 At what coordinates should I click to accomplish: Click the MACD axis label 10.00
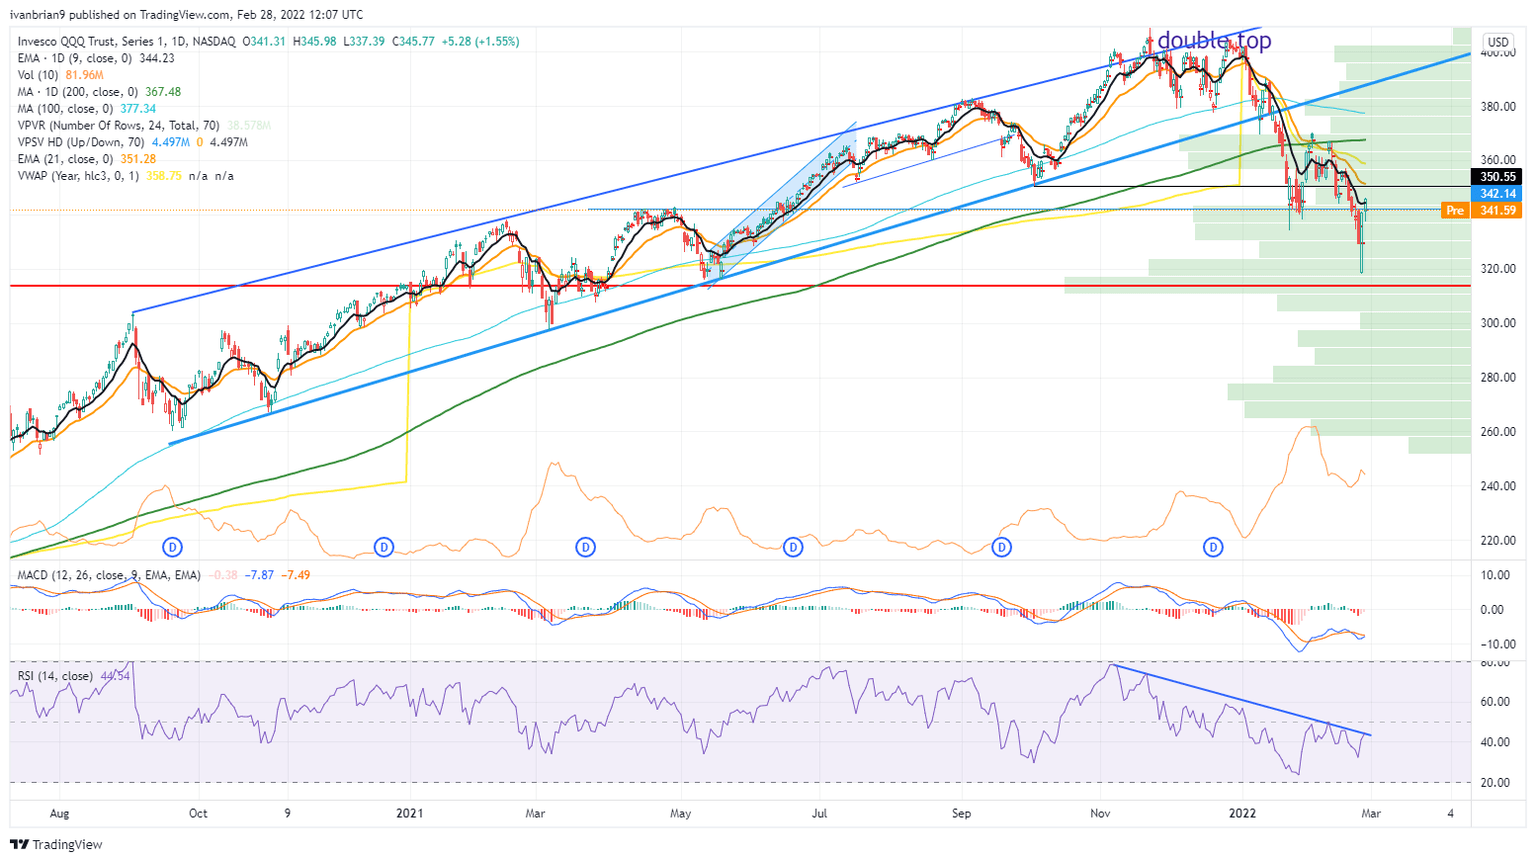click(x=1495, y=575)
